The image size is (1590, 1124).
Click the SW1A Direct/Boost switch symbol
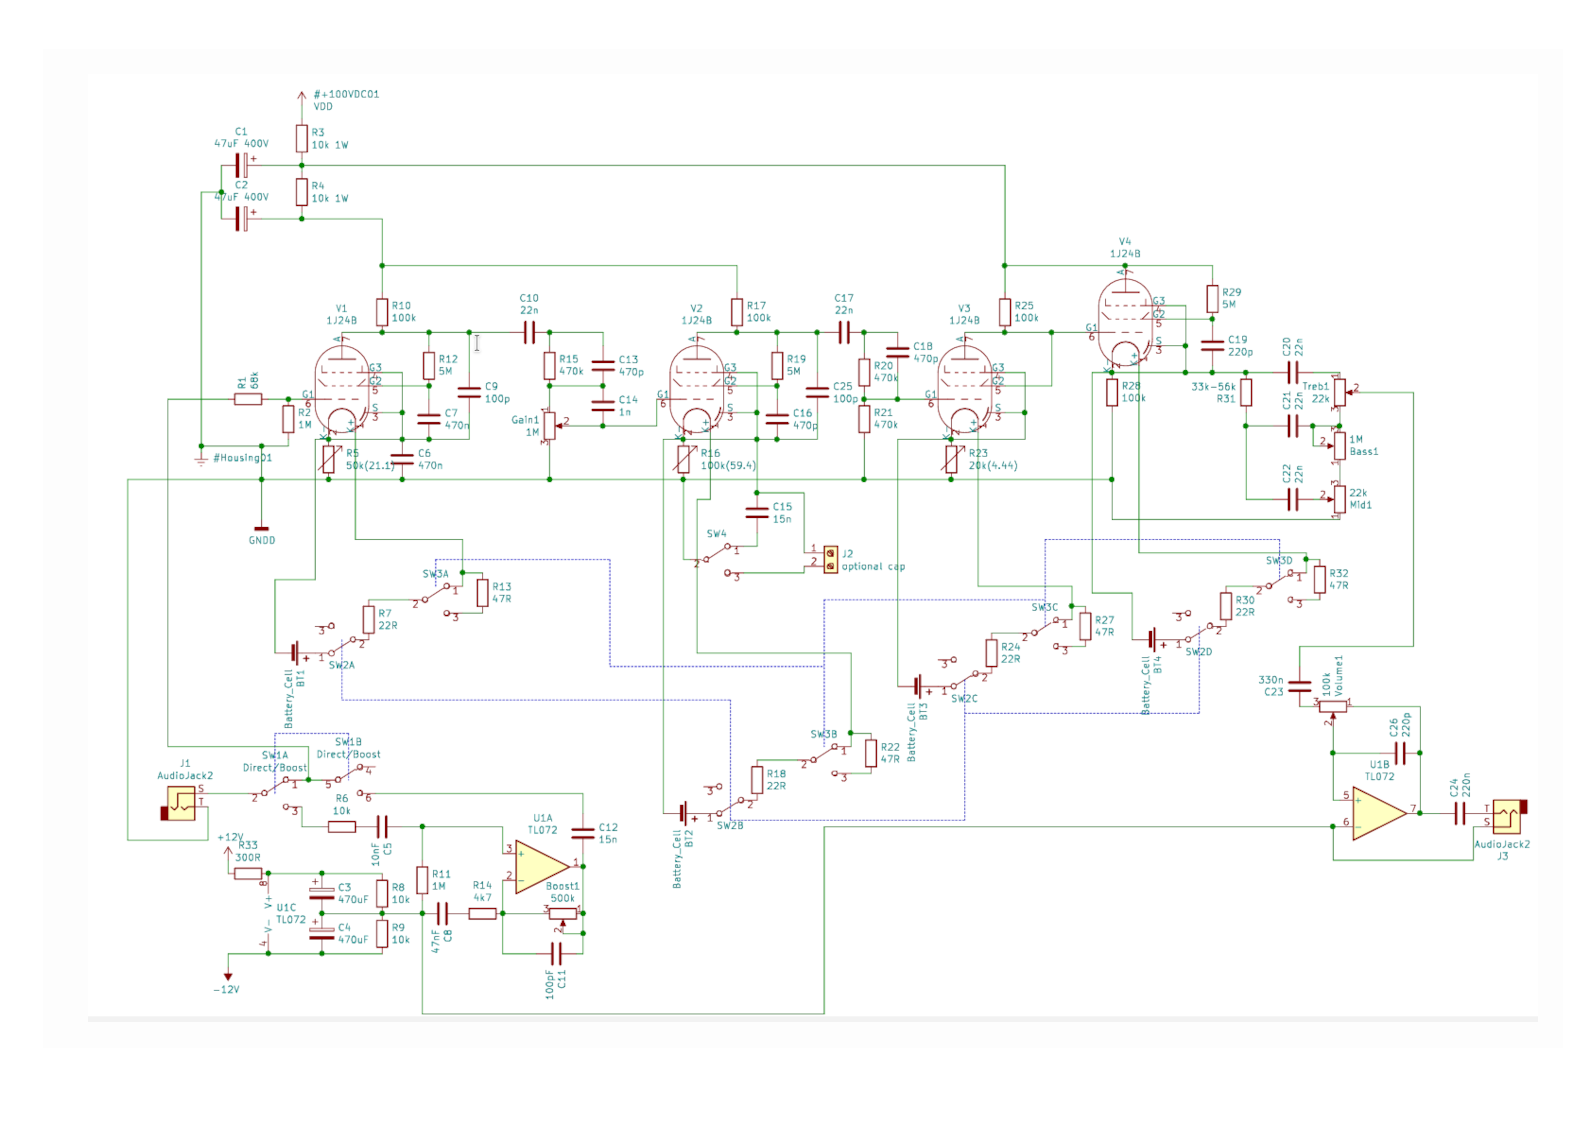(x=277, y=792)
